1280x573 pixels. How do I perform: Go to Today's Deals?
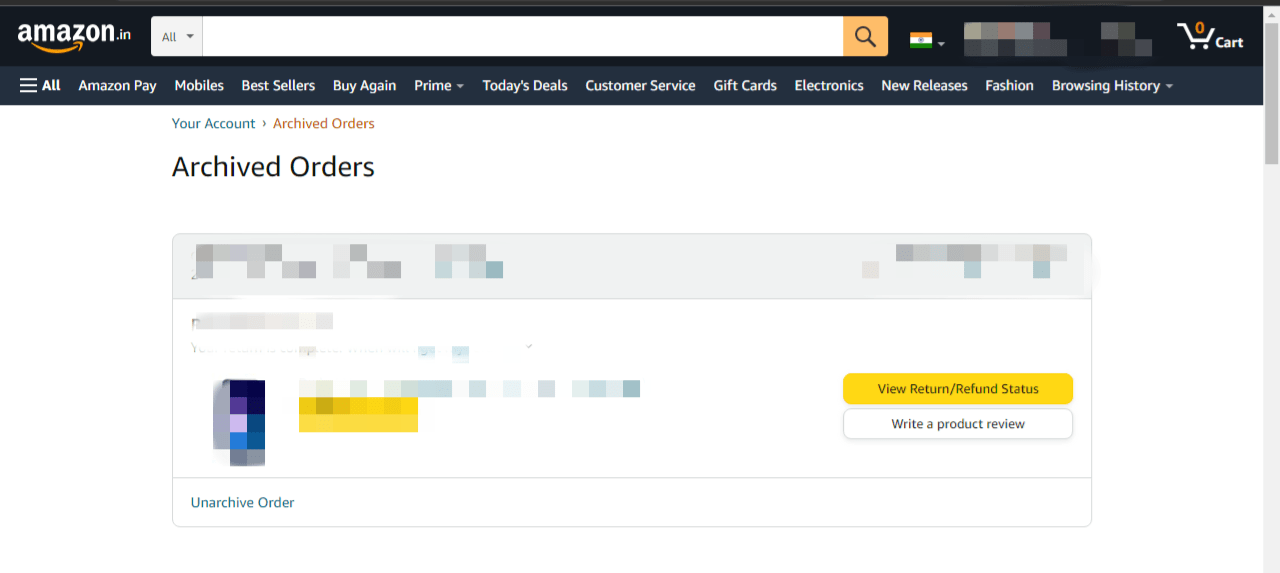[x=525, y=86]
